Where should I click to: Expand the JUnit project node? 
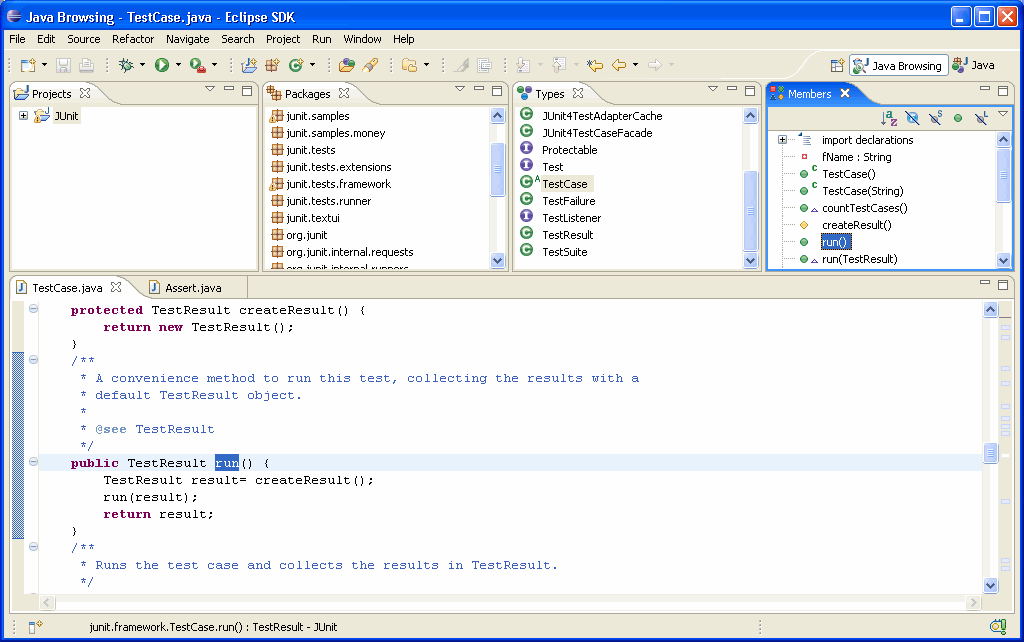tap(24, 116)
